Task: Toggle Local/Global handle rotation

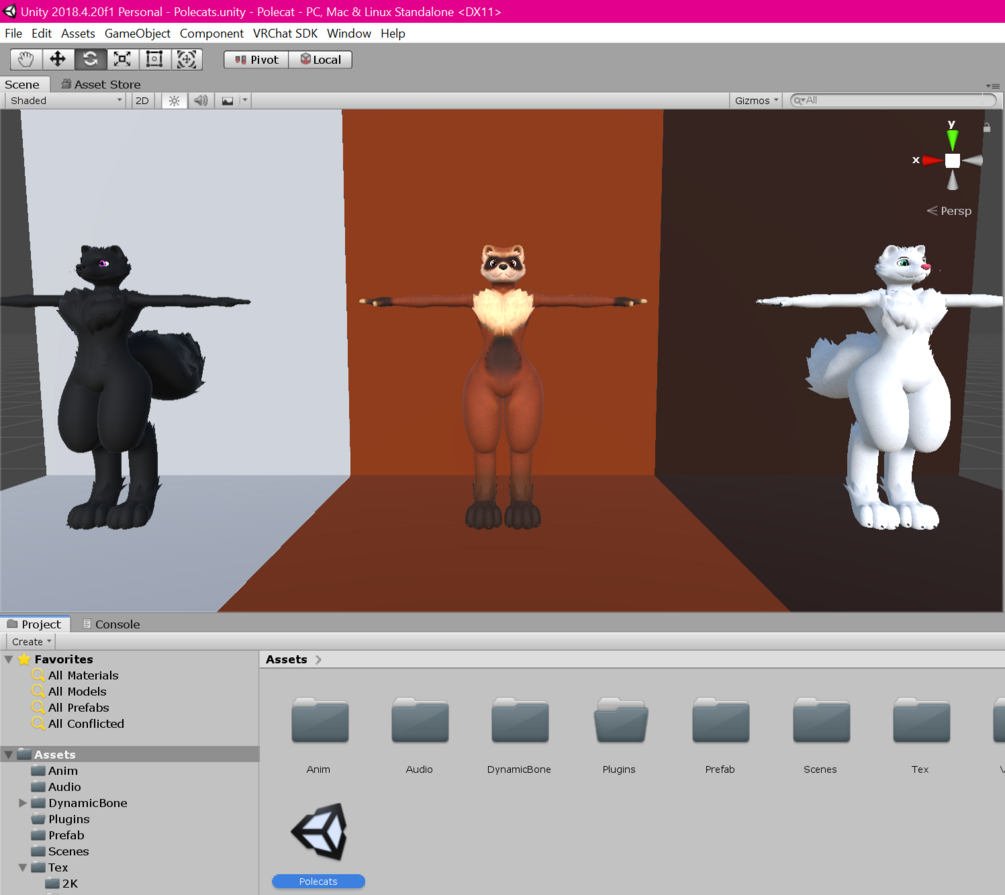Action: [x=320, y=60]
